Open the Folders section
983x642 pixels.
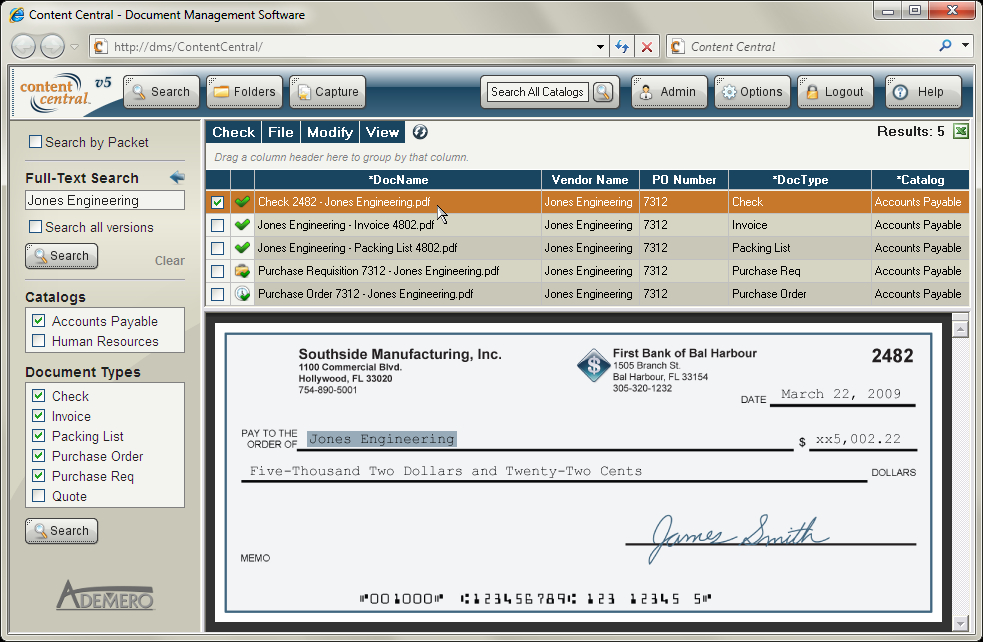(x=244, y=92)
